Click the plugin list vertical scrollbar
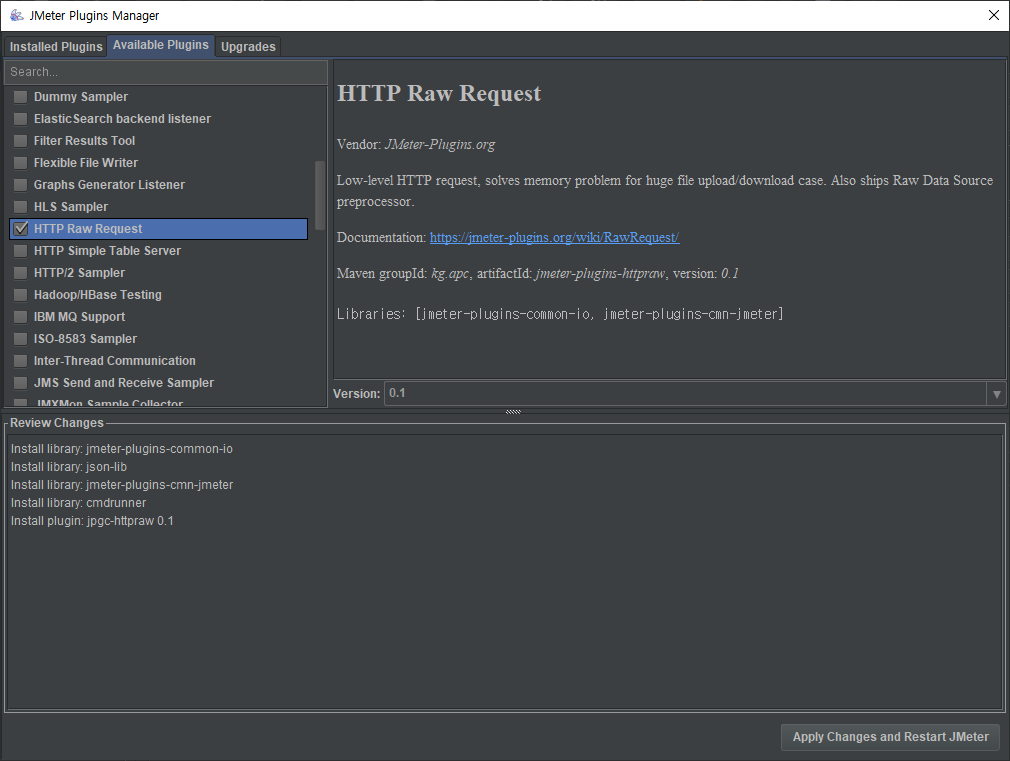 319,195
